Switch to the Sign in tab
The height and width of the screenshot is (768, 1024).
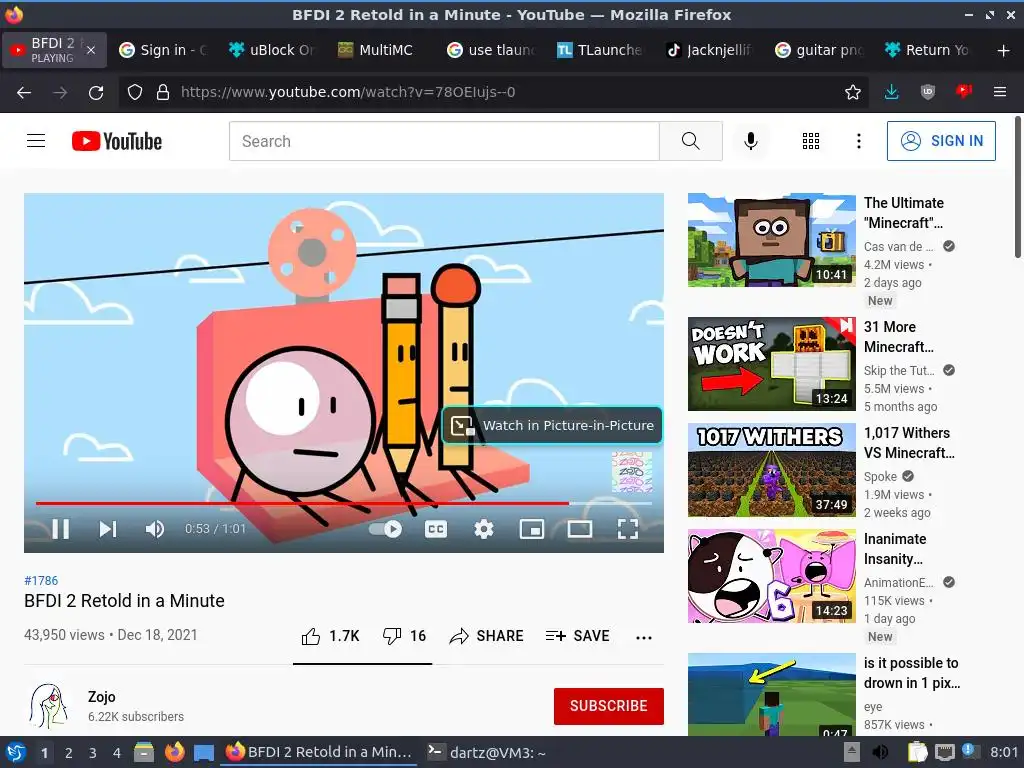pyautogui.click(x=163, y=50)
